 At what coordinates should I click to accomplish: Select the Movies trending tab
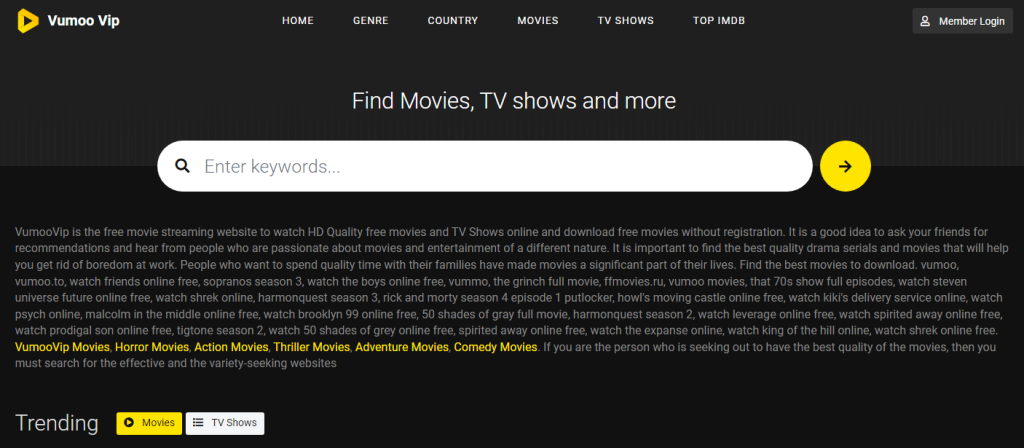coord(150,423)
